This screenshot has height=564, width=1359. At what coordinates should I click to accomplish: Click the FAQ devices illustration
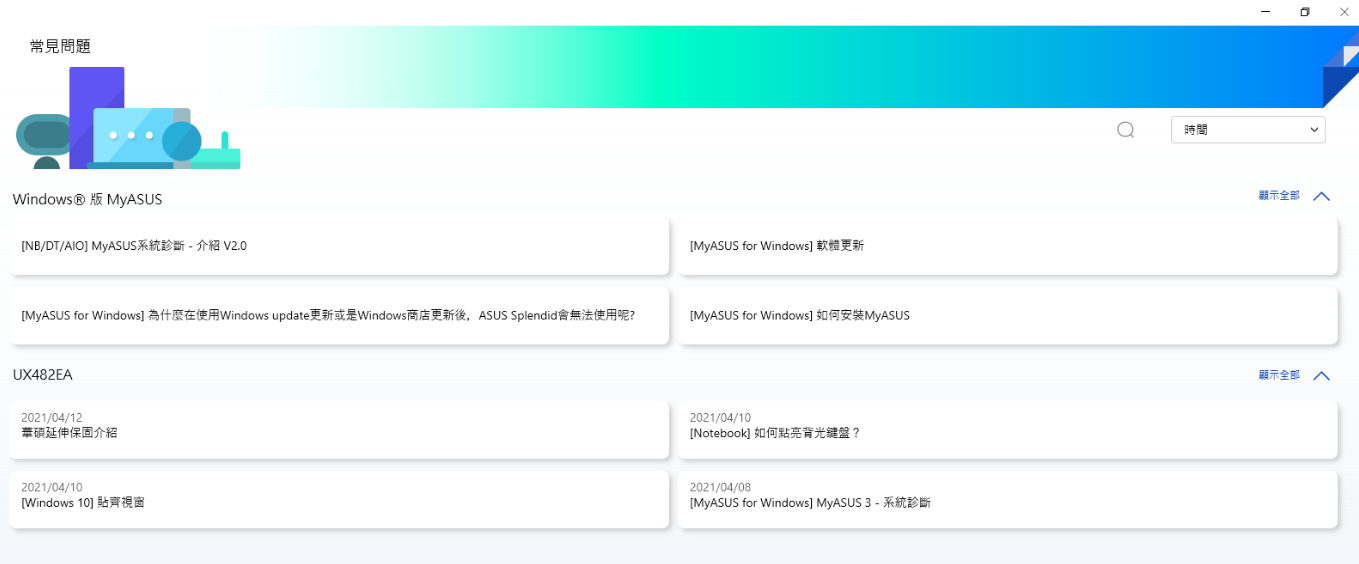pyautogui.click(x=128, y=118)
